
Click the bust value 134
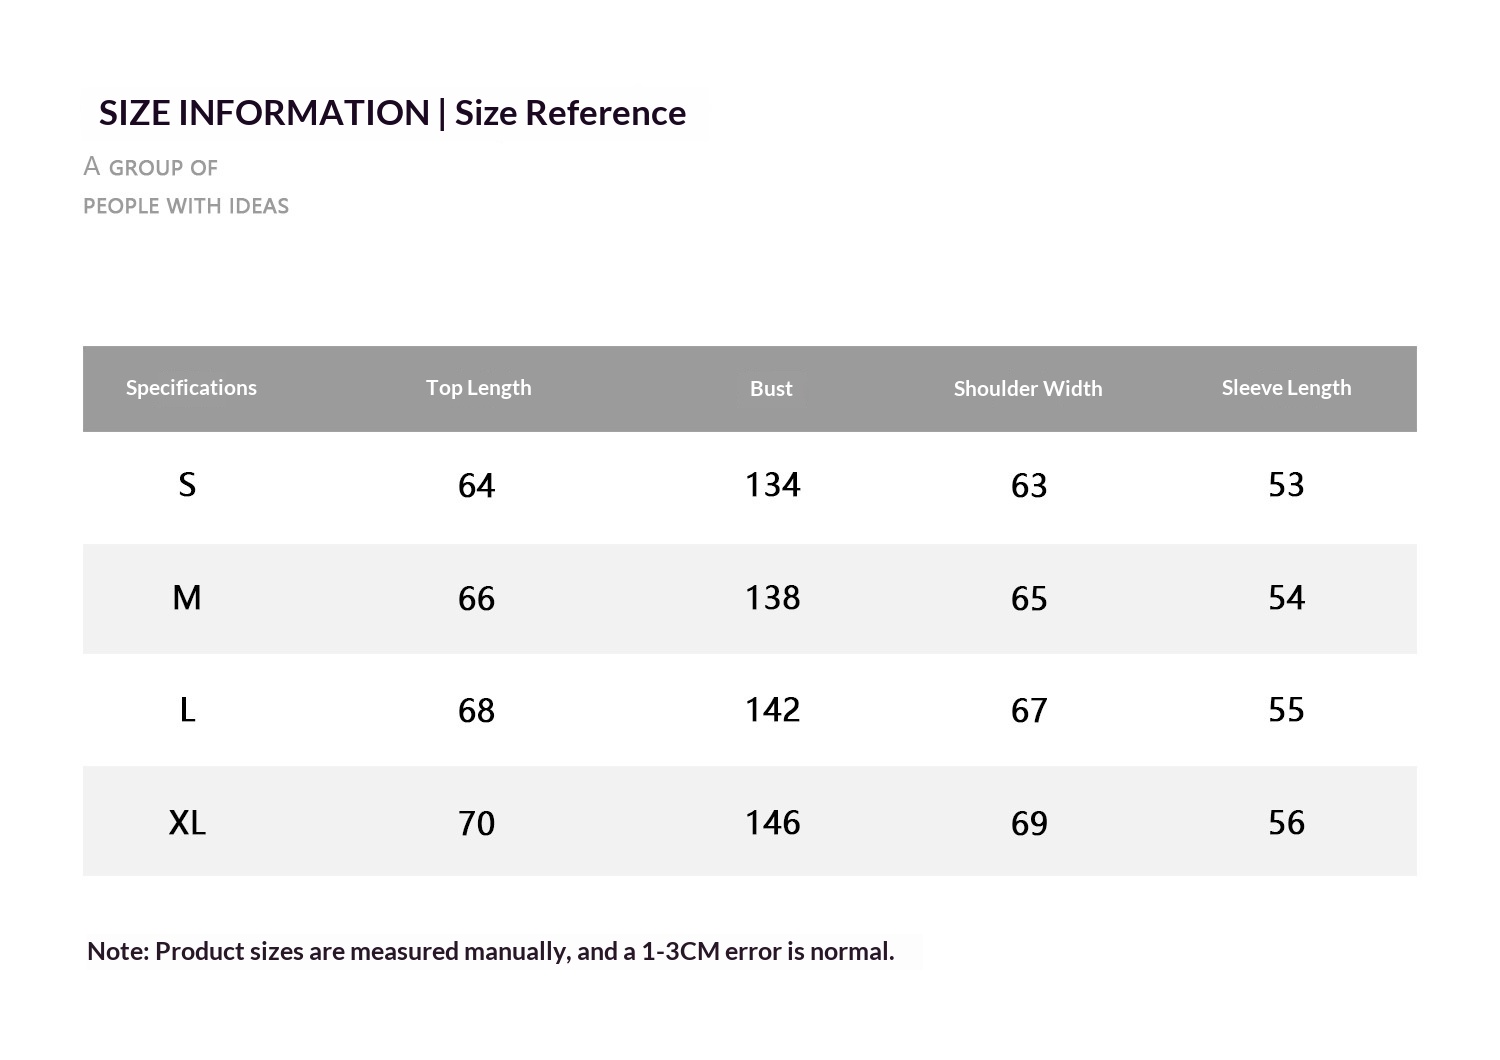pos(772,485)
